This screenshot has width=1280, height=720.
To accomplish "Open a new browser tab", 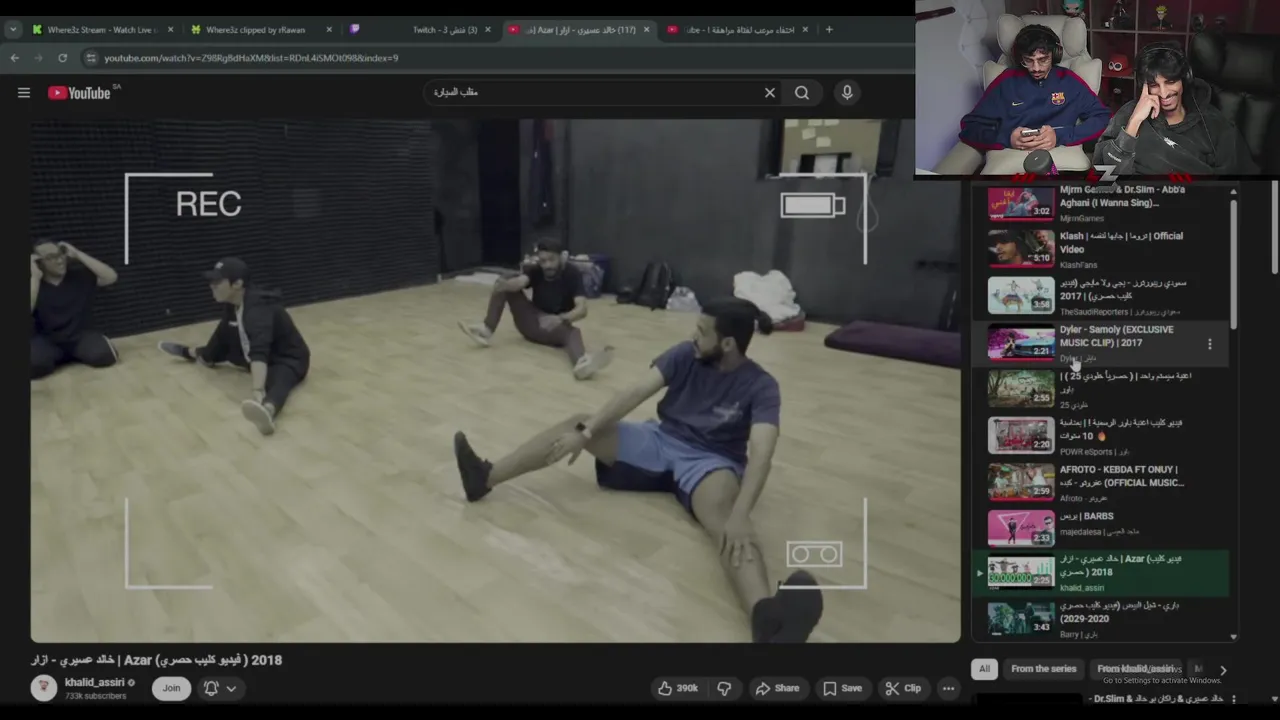I will [829, 30].
